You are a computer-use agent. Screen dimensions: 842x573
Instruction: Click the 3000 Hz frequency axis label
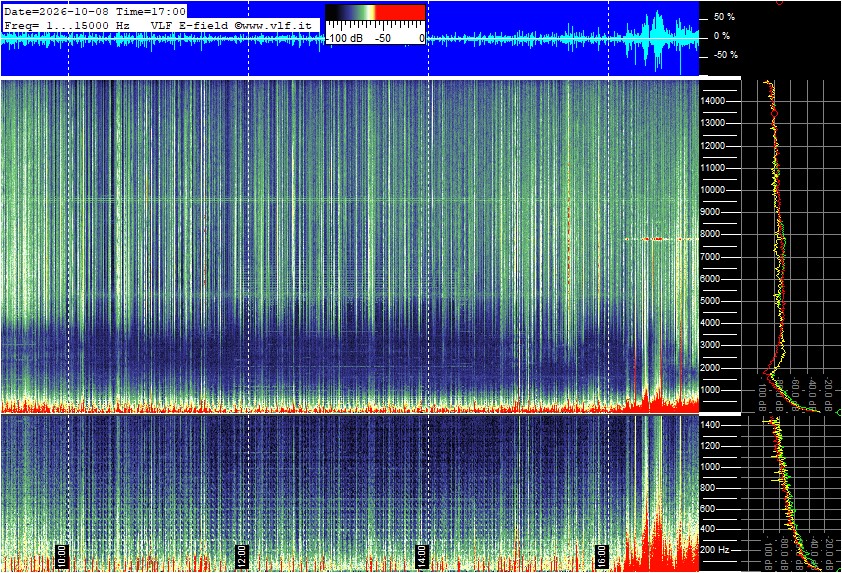(x=712, y=345)
